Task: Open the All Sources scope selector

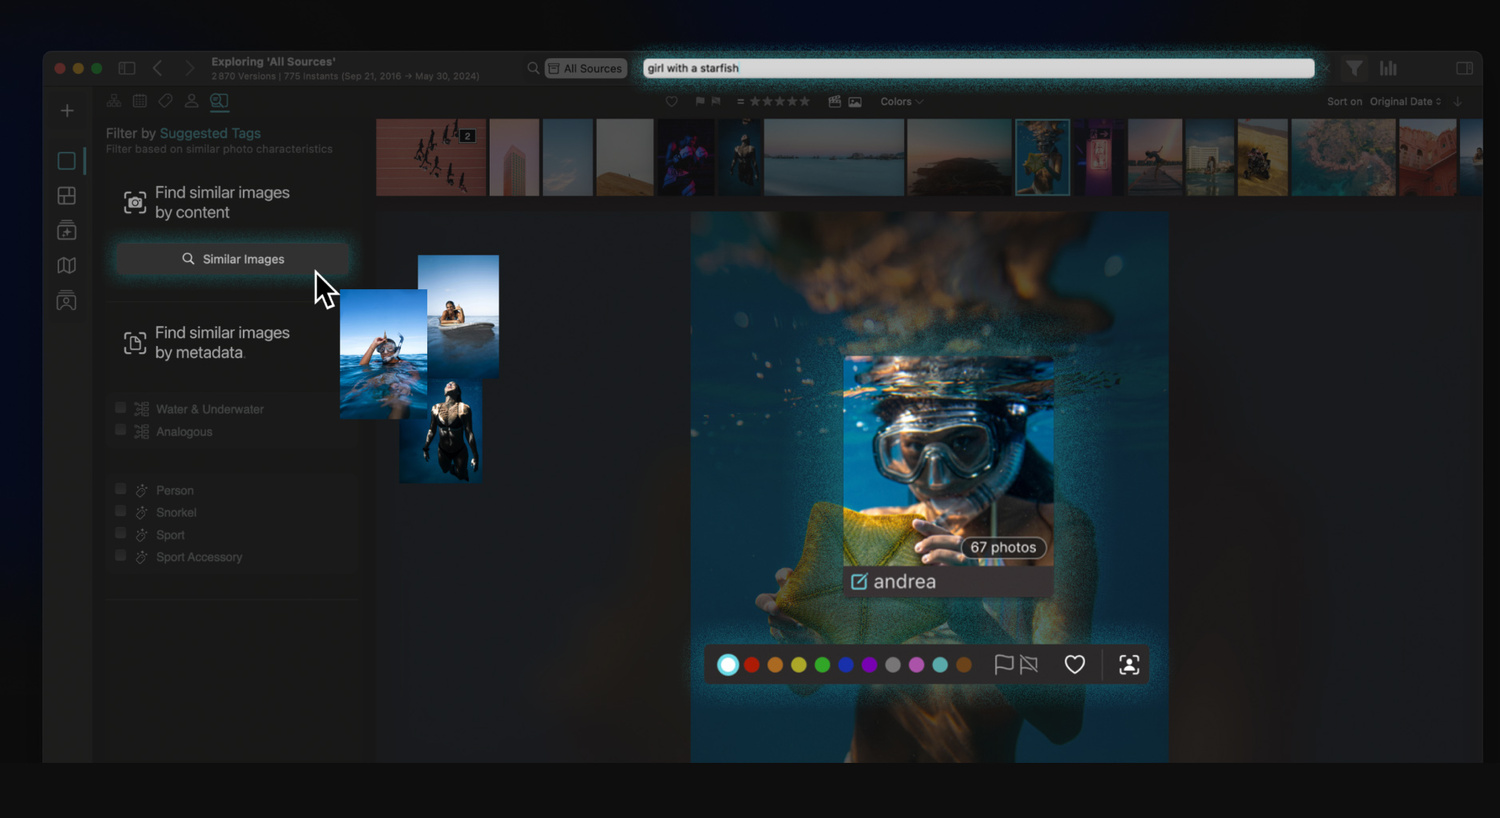Action: coord(586,68)
